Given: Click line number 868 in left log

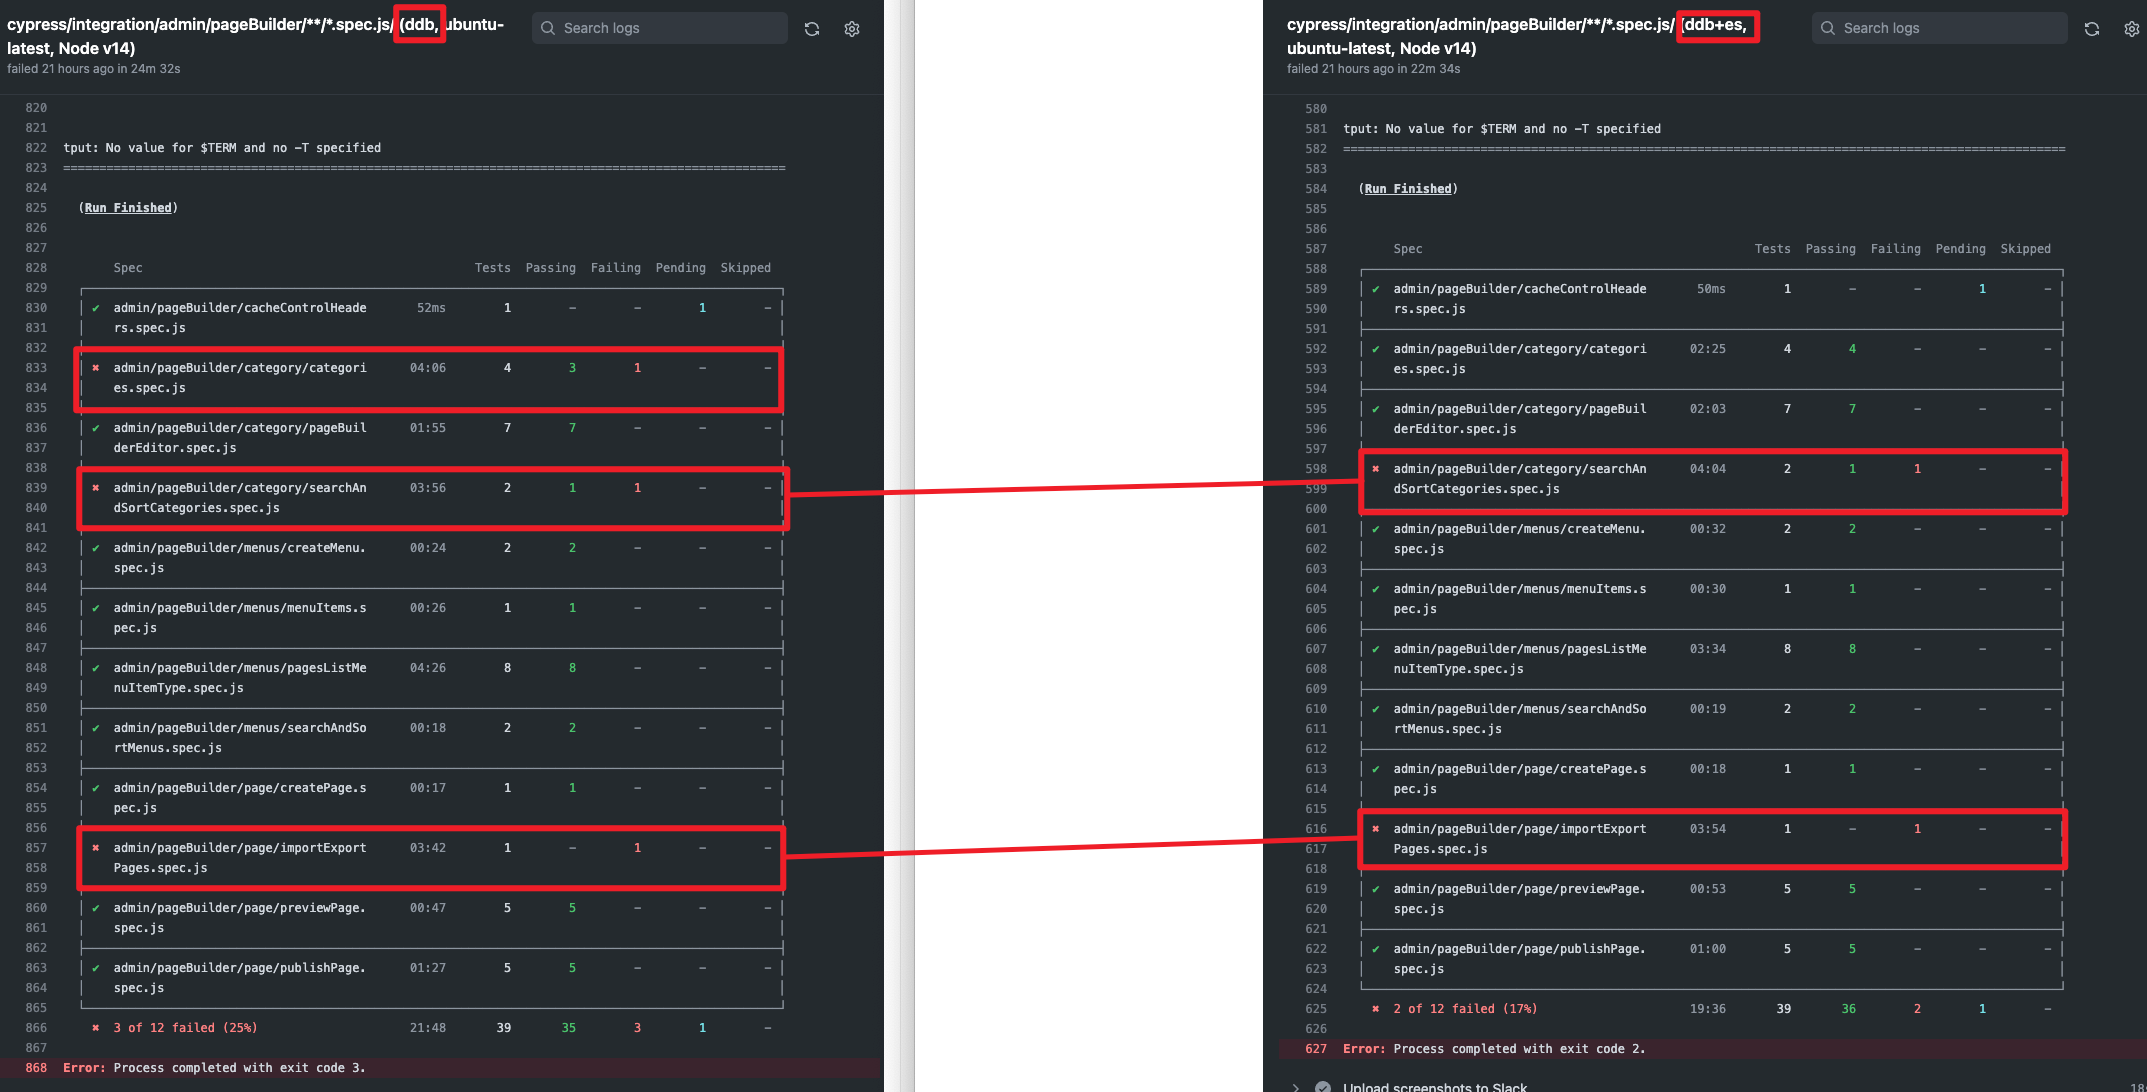Looking at the screenshot, I should click(x=36, y=1068).
